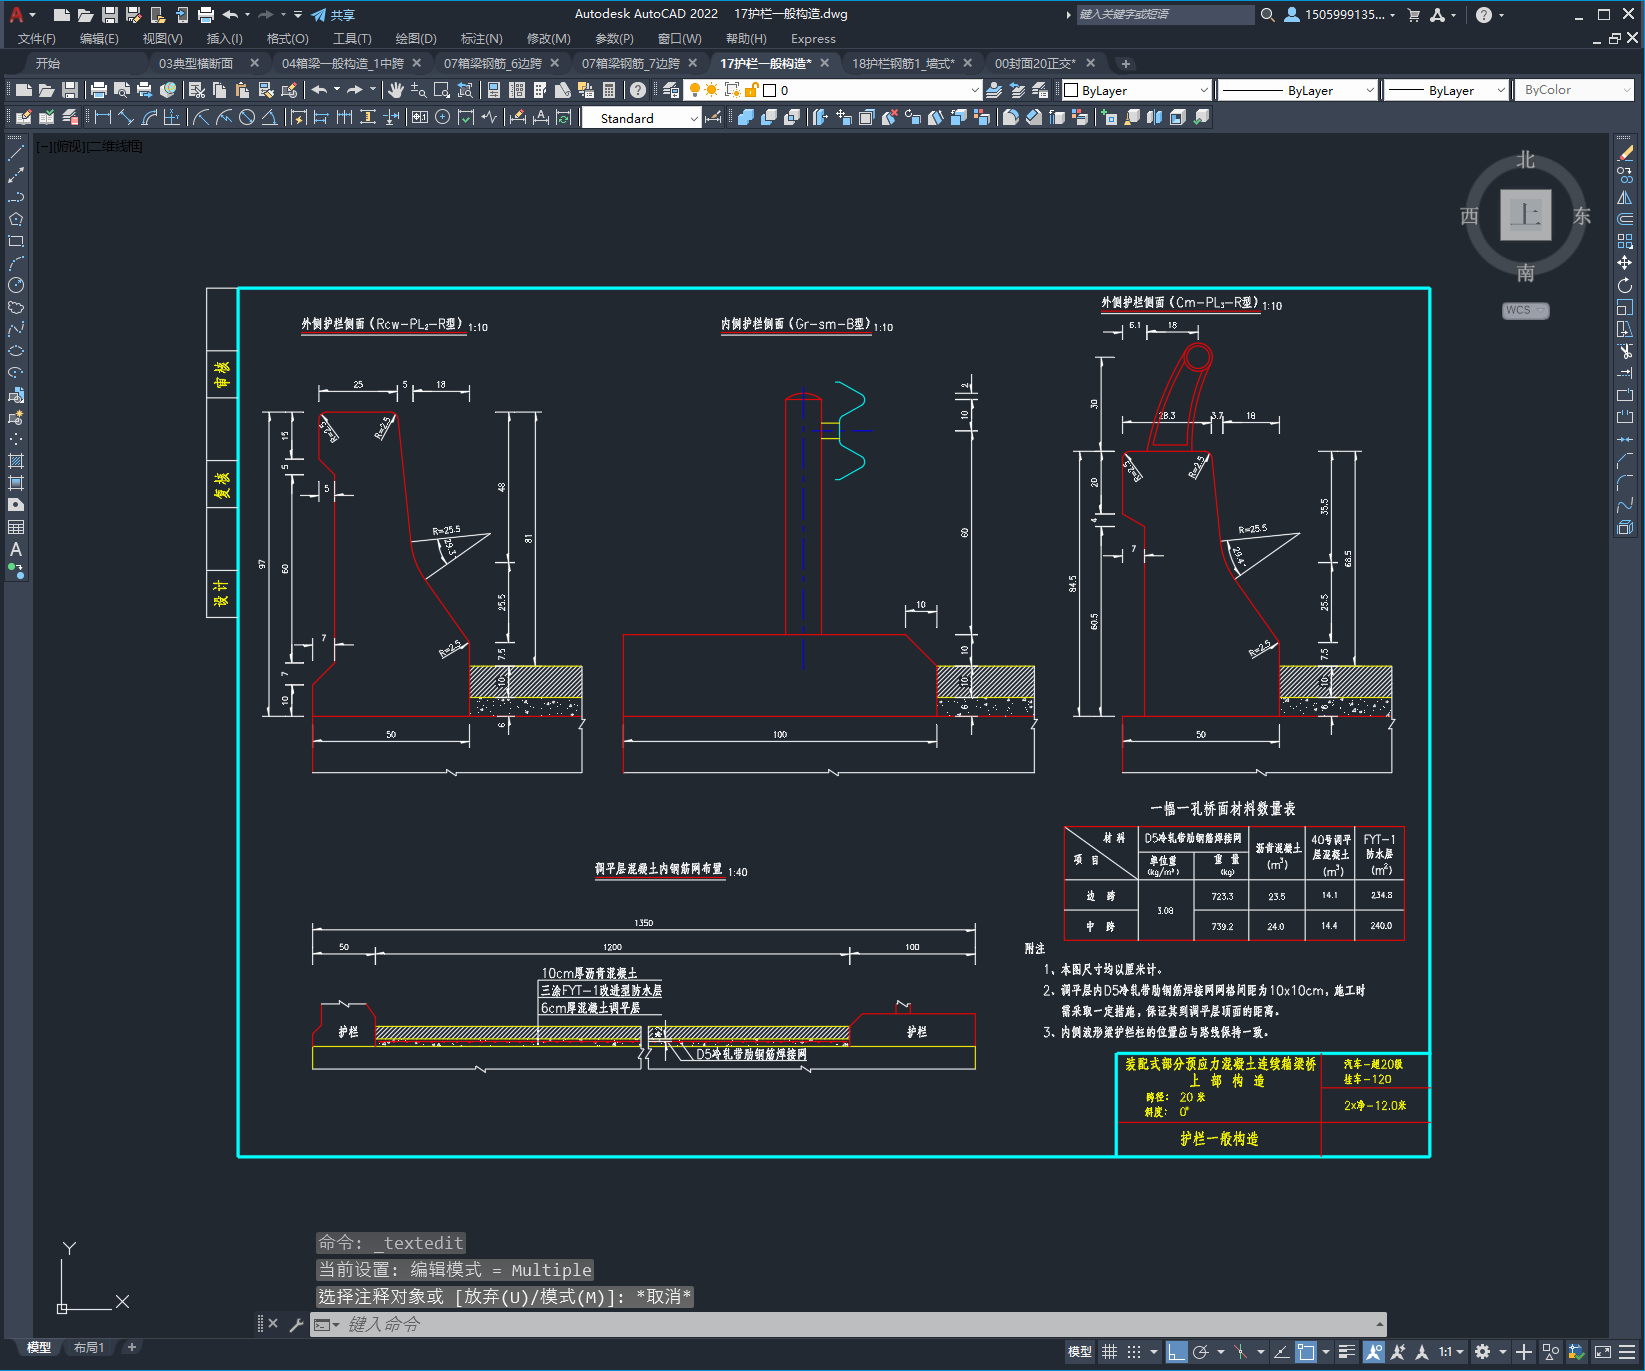The width and height of the screenshot is (1645, 1371).
Task: Click the Plot print icon
Action: 98,90
